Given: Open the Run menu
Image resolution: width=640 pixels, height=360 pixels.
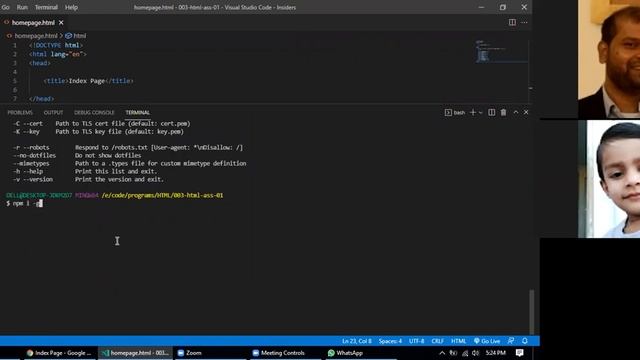Looking at the screenshot, I should [22, 7].
